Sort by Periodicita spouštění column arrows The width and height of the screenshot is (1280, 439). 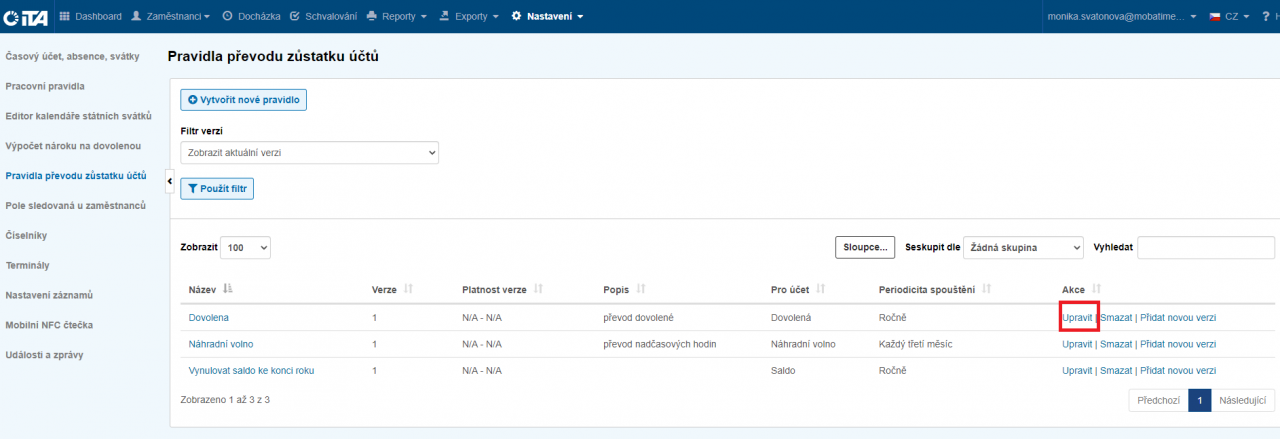tap(987, 289)
